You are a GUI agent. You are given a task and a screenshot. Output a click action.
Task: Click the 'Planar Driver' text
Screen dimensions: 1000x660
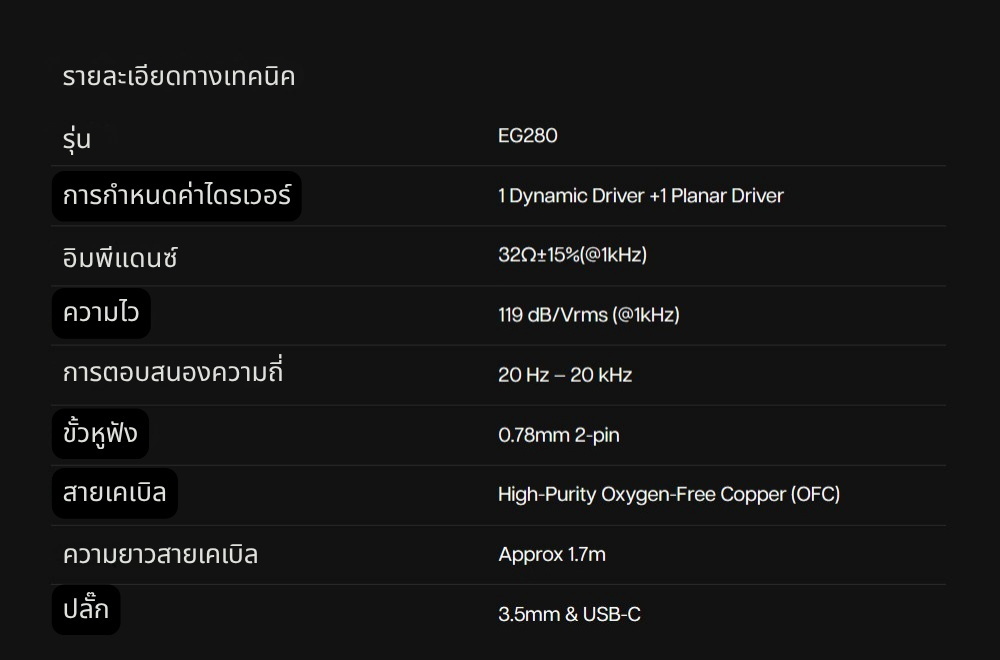pyautogui.click(x=727, y=196)
